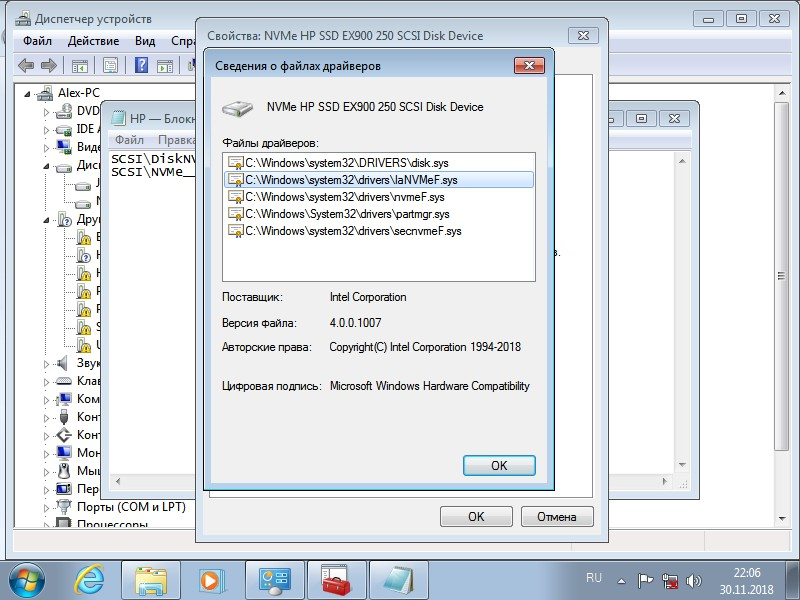
Task: Show hidden system tray icons
Action: coord(621,581)
